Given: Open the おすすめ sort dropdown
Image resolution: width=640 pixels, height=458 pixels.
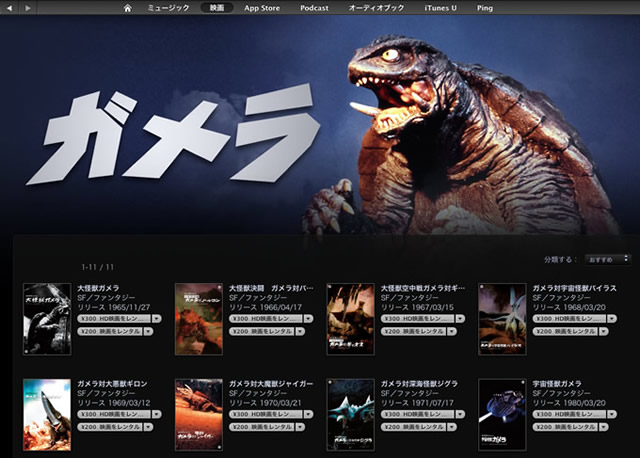Looking at the screenshot, I should [607, 259].
